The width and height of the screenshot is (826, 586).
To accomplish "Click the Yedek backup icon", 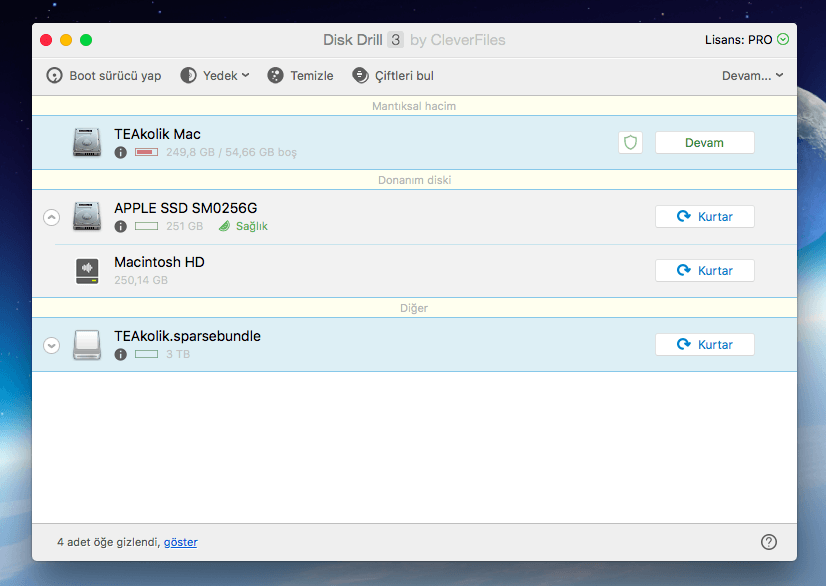I will click(x=189, y=75).
